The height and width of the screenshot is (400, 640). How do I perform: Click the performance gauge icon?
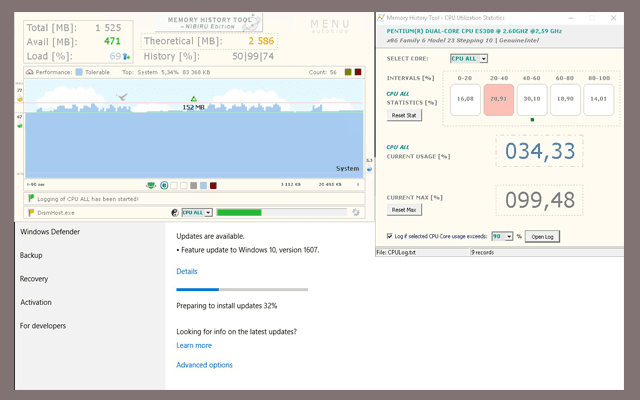point(30,73)
